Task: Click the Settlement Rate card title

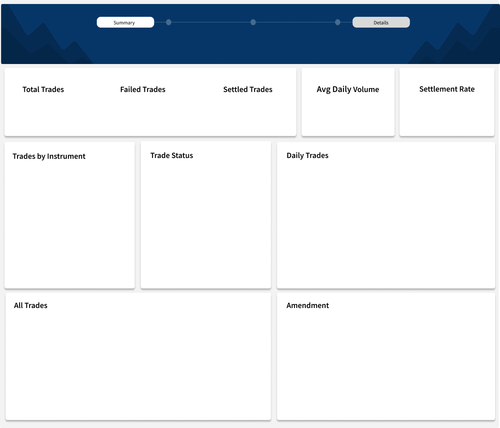Action: tap(447, 89)
